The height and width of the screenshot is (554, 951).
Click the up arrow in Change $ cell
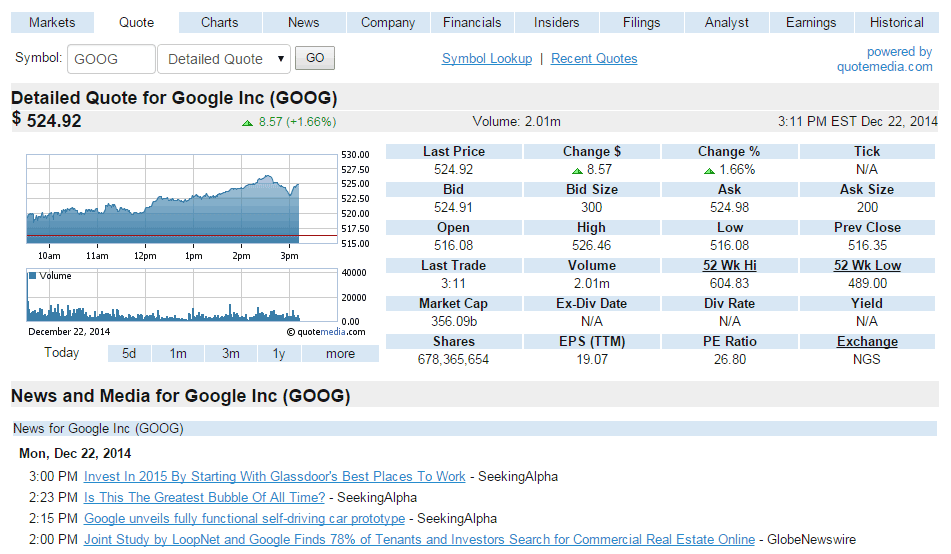[577, 171]
